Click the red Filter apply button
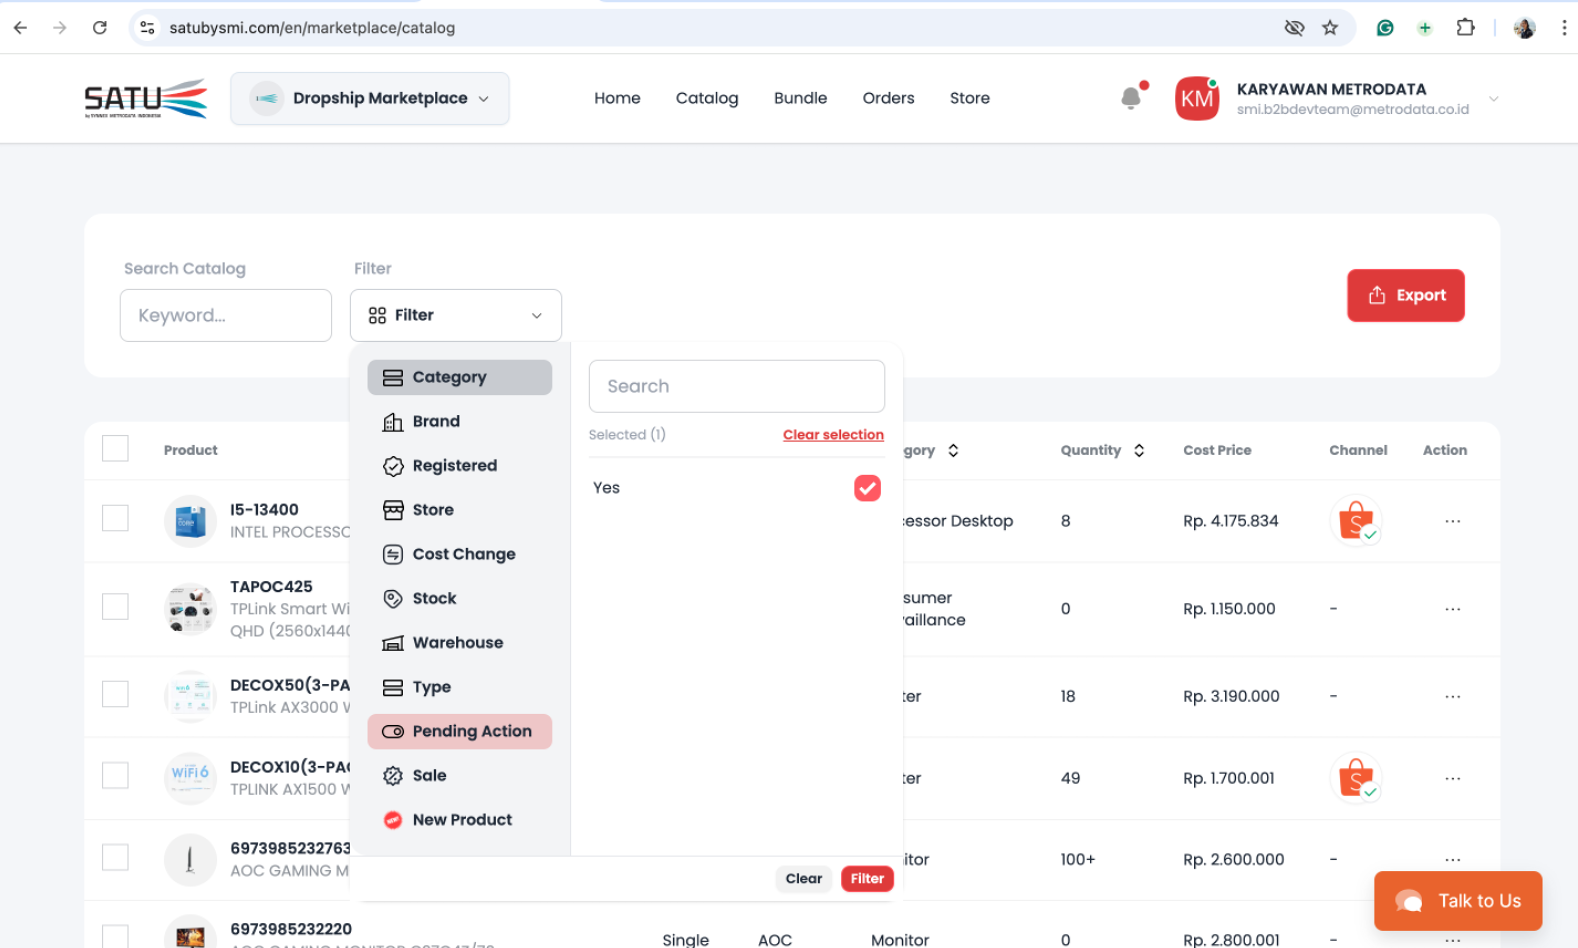Screen dimensions: 1578x948 coord(867,879)
